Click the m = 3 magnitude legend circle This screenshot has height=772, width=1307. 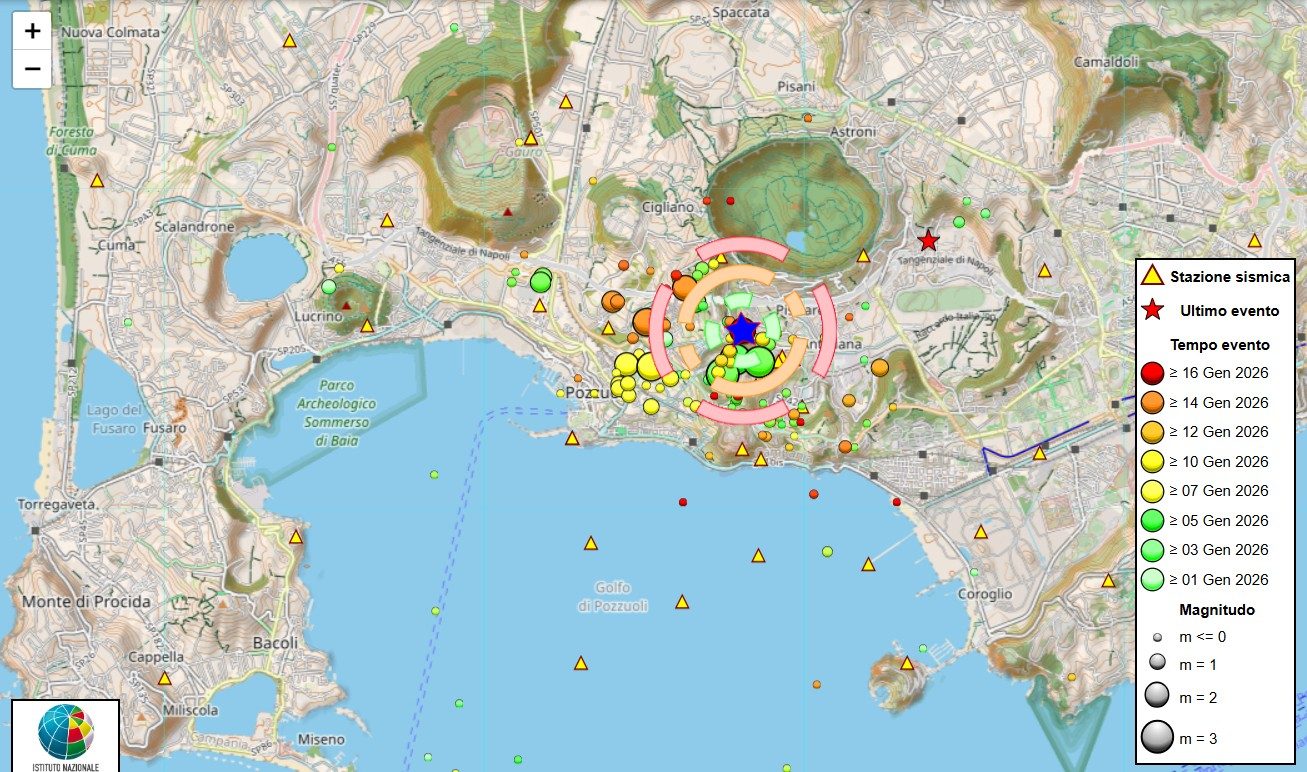[x=1157, y=738]
